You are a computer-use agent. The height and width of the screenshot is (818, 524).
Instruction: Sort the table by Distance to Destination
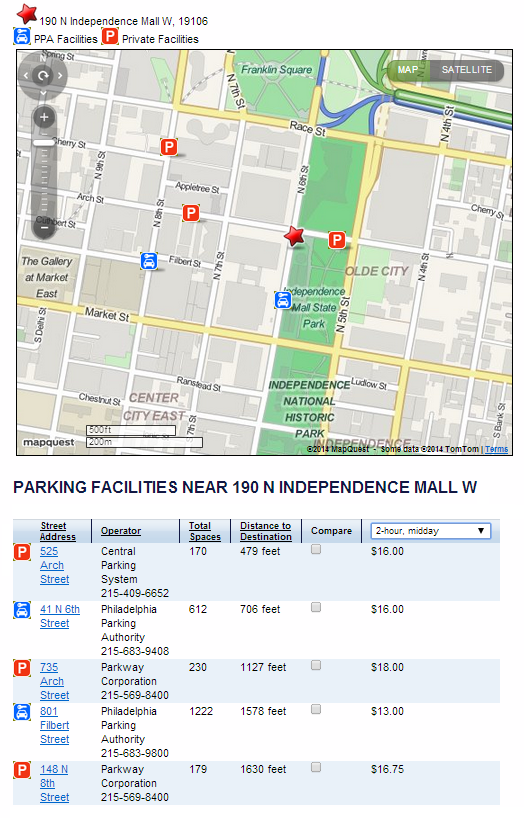pyautogui.click(x=266, y=531)
